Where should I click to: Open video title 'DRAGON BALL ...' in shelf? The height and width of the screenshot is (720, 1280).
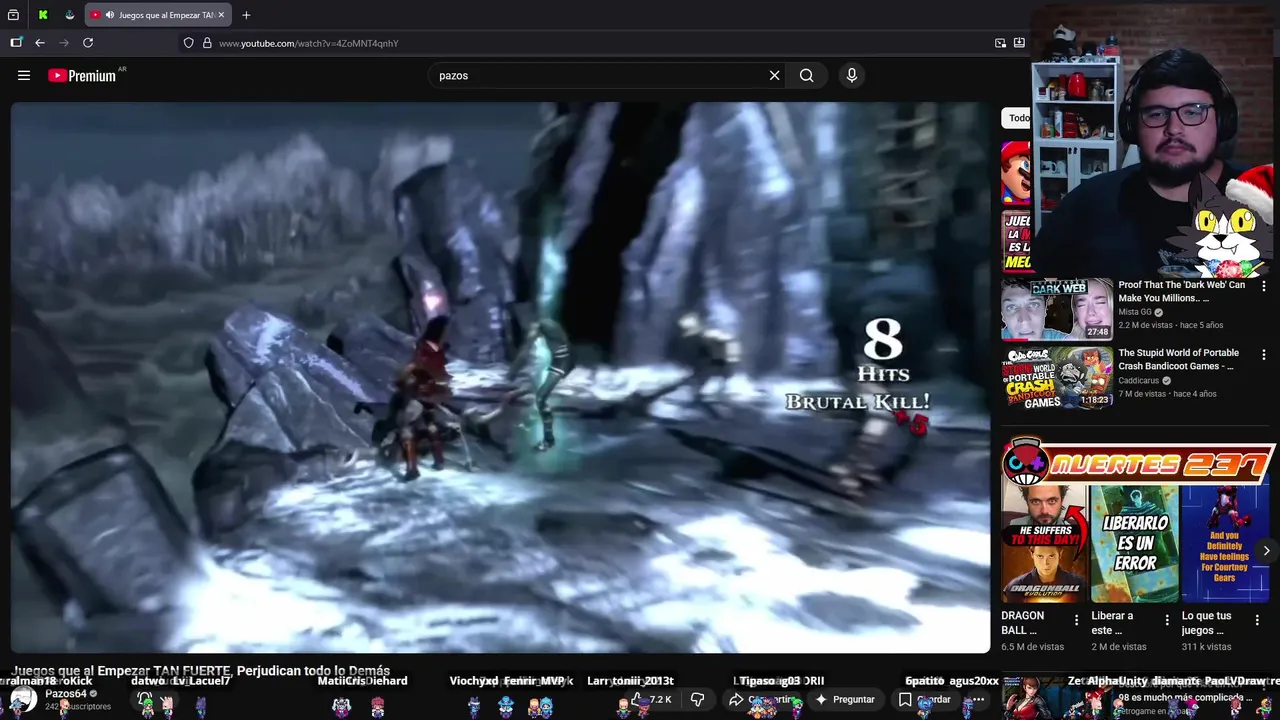click(1023, 623)
